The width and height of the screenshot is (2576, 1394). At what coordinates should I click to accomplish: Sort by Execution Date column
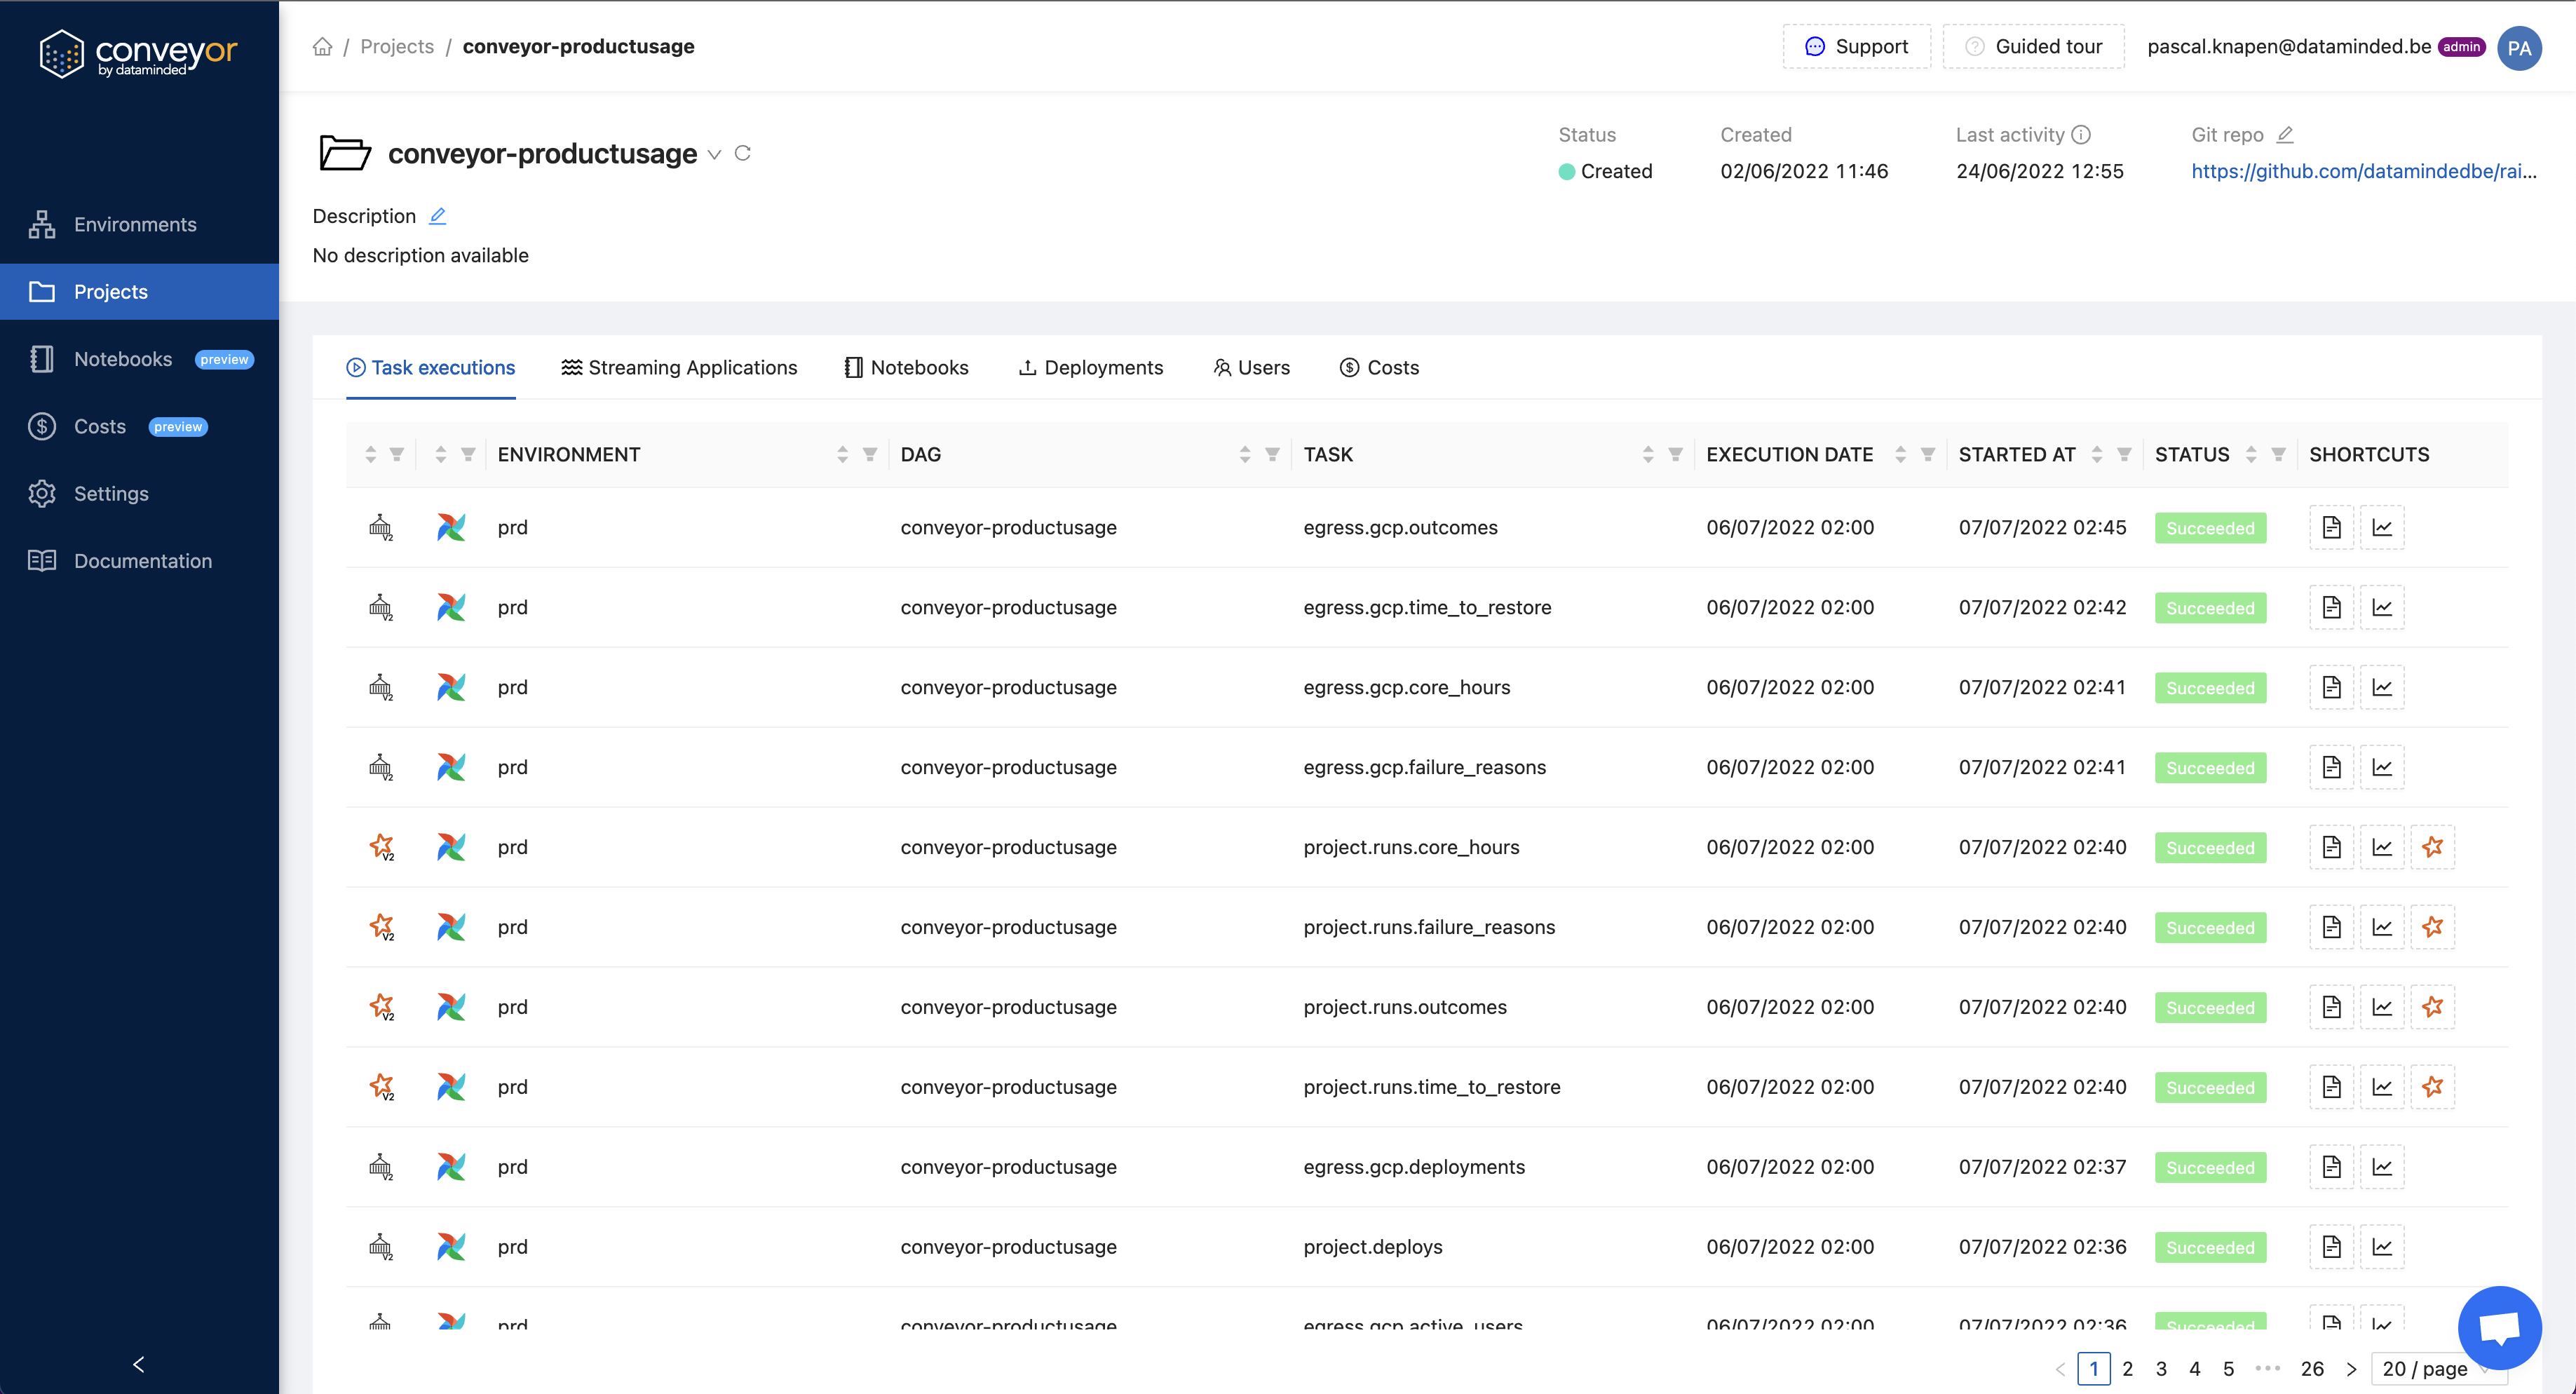[x=1900, y=455]
